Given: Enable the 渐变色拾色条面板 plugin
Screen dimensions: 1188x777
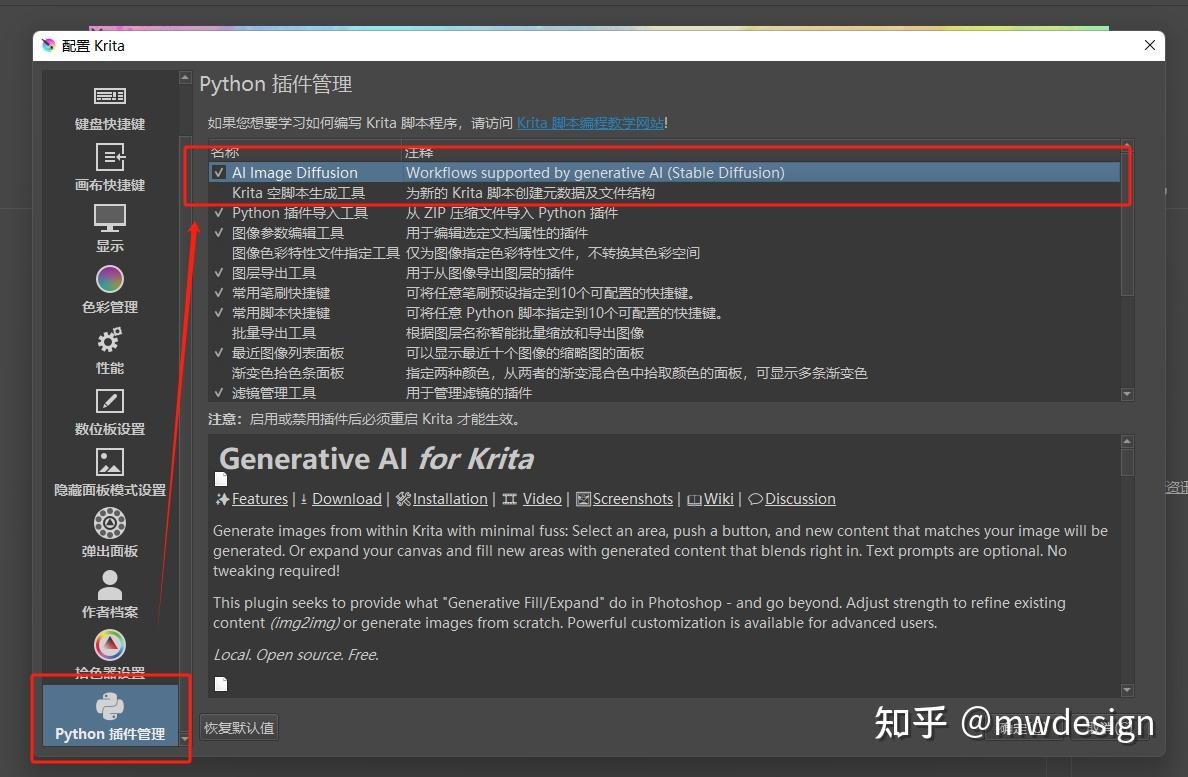Looking at the screenshot, I should click(x=218, y=372).
